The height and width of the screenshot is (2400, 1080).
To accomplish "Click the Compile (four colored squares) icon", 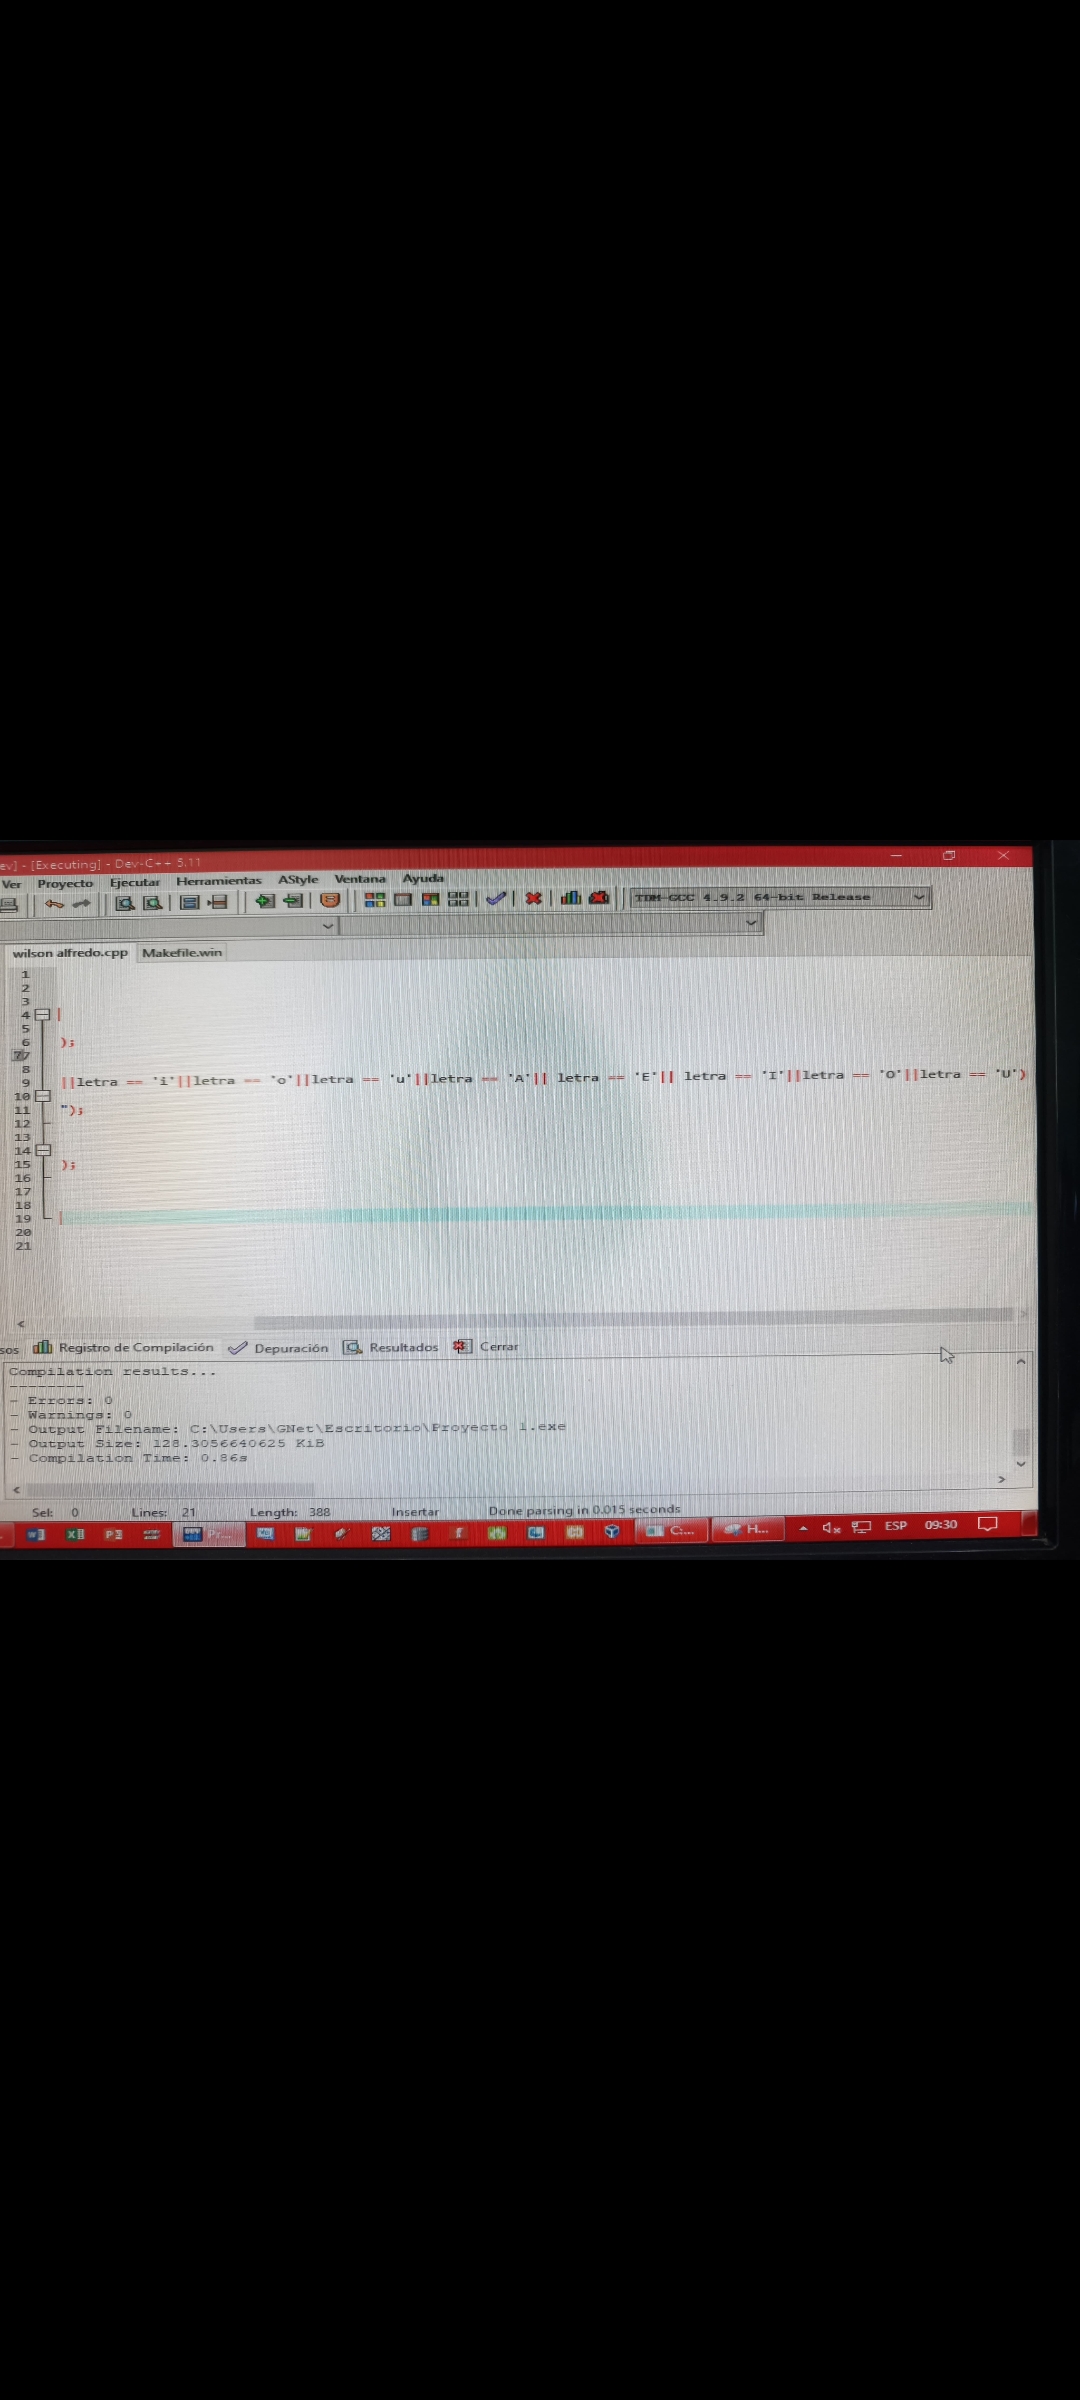I will point(375,900).
